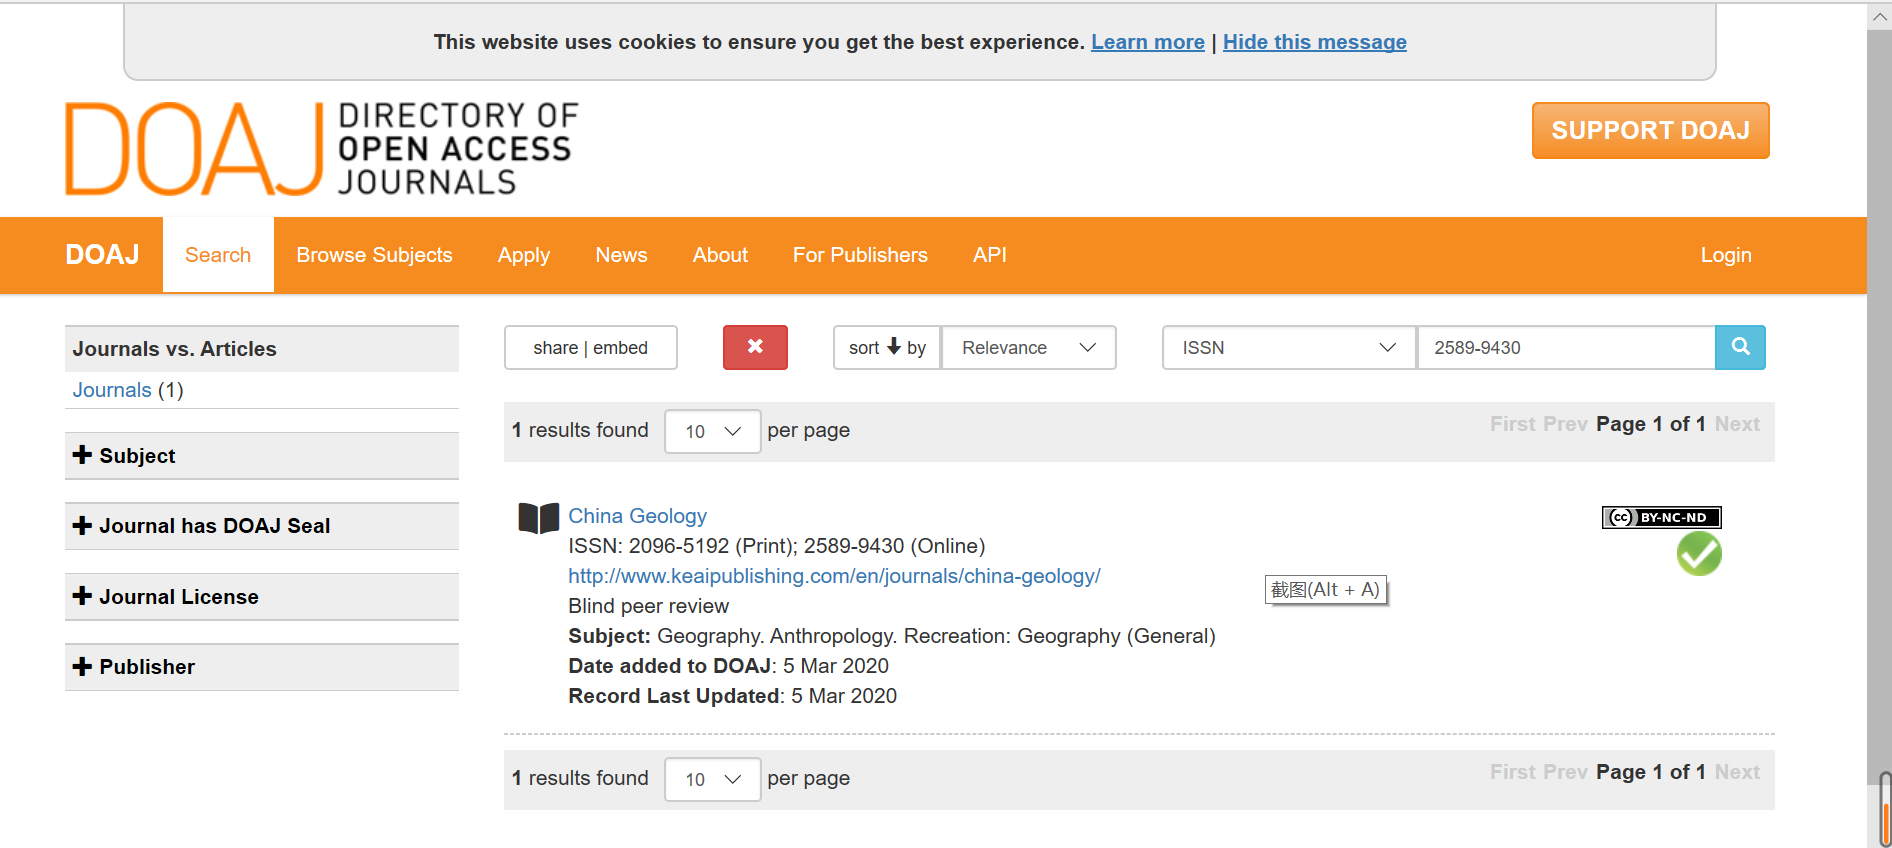Click "Record Last Updated: 5 Mar 2020"
The image size is (1892, 848).
point(732,696)
